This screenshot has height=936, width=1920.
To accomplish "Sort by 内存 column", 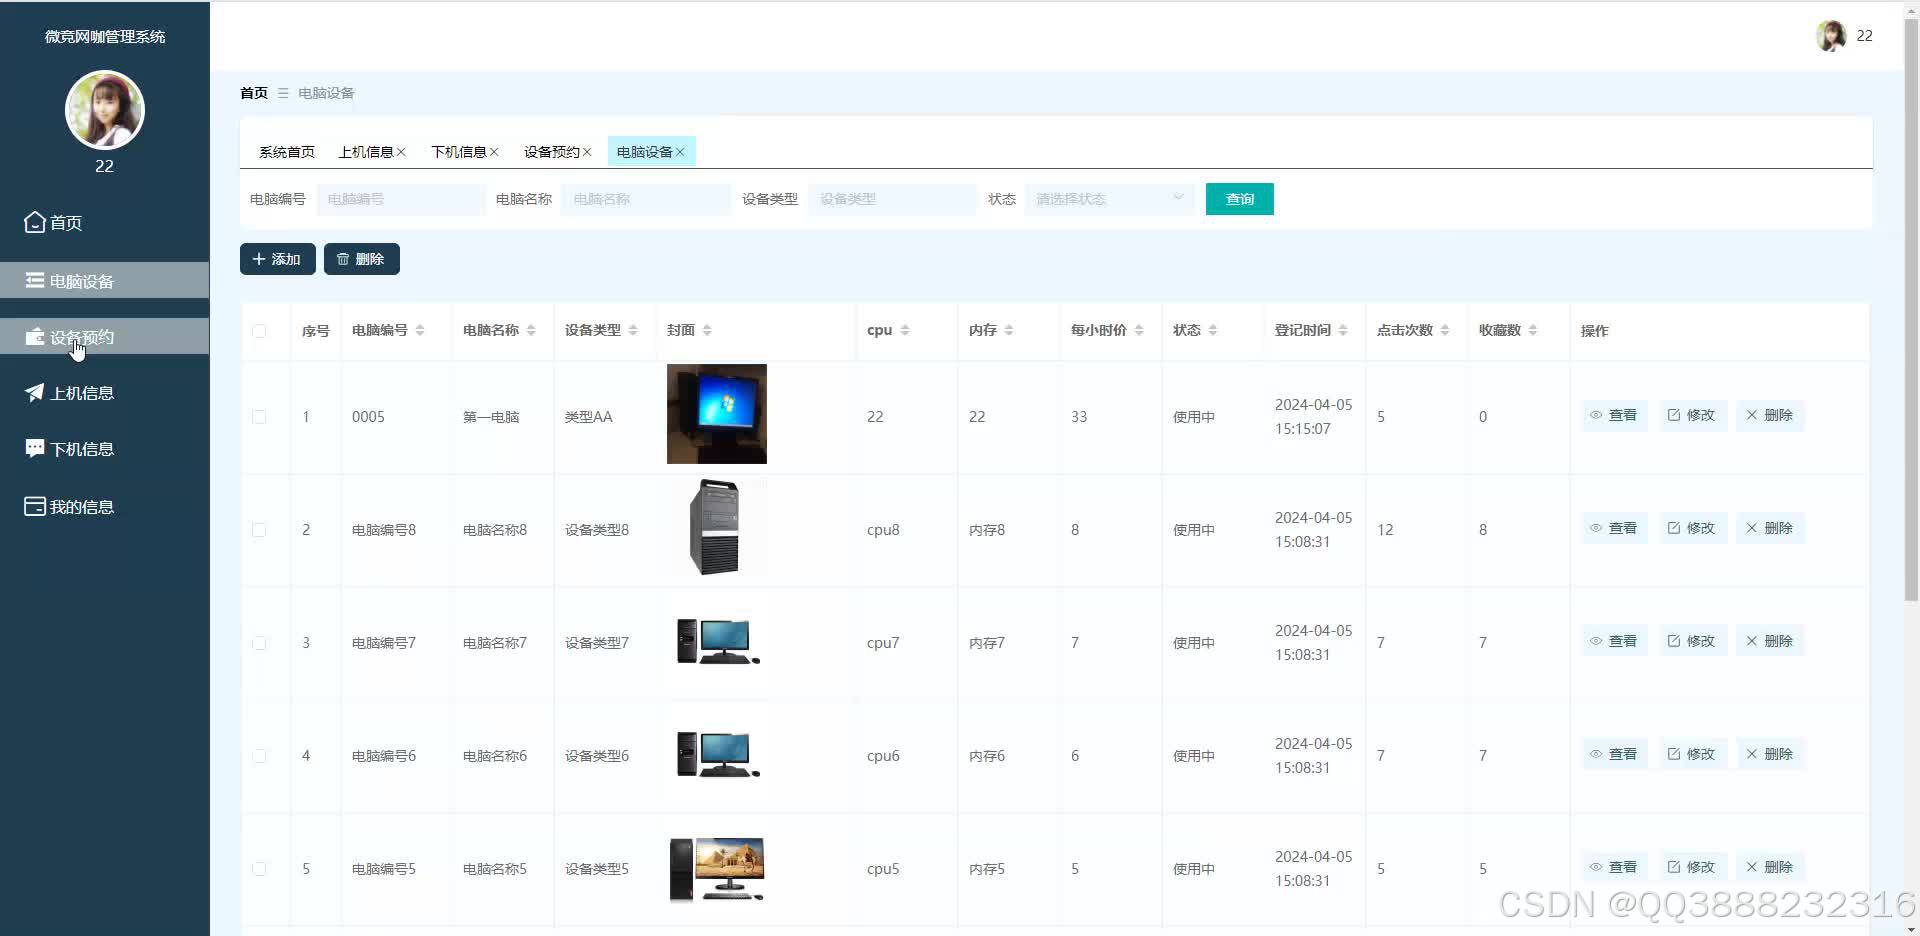I will pos(1009,330).
